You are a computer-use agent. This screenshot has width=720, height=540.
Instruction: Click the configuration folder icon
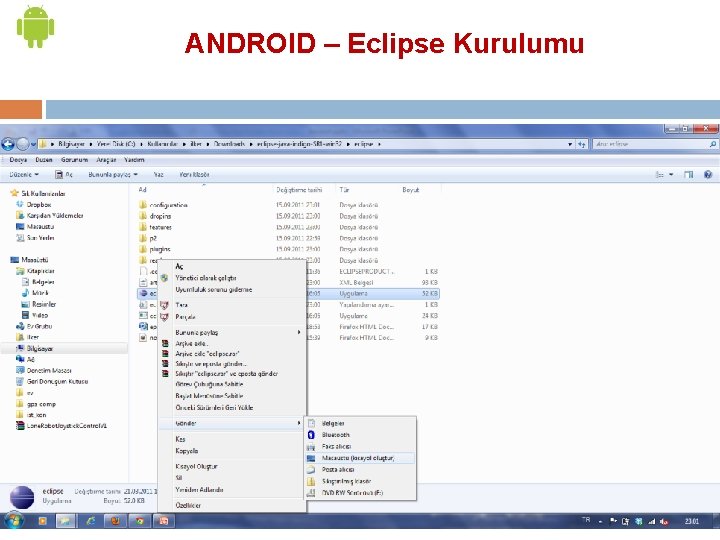pyautogui.click(x=143, y=205)
